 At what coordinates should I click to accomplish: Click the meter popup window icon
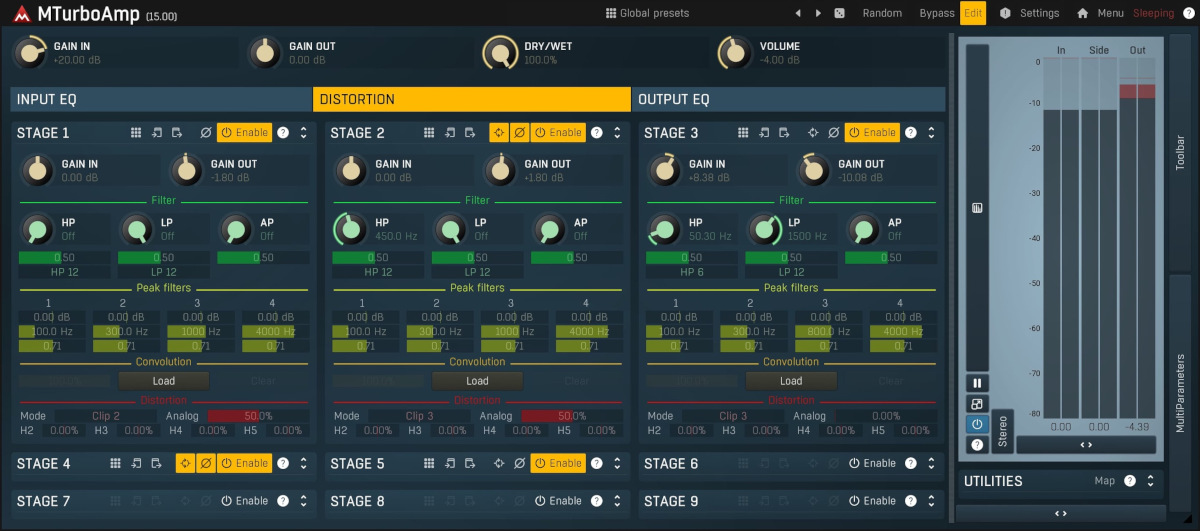977,404
